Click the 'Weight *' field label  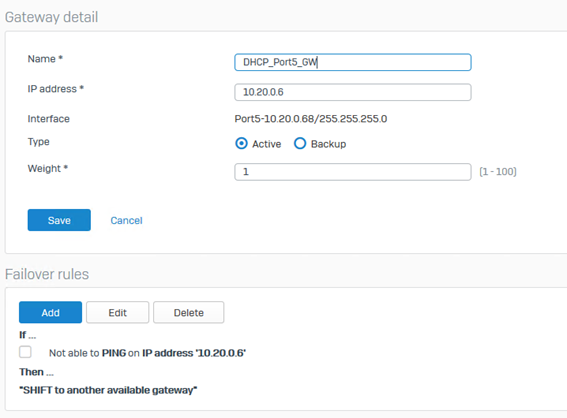[48, 169]
